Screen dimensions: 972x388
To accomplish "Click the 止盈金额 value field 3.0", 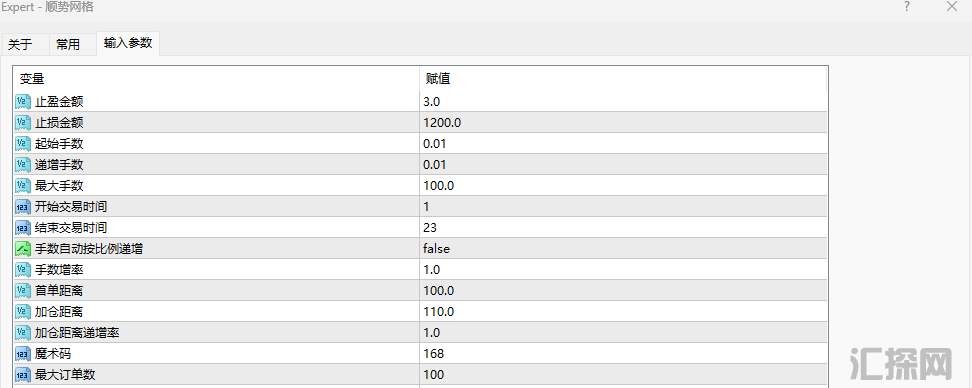I will point(623,102).
